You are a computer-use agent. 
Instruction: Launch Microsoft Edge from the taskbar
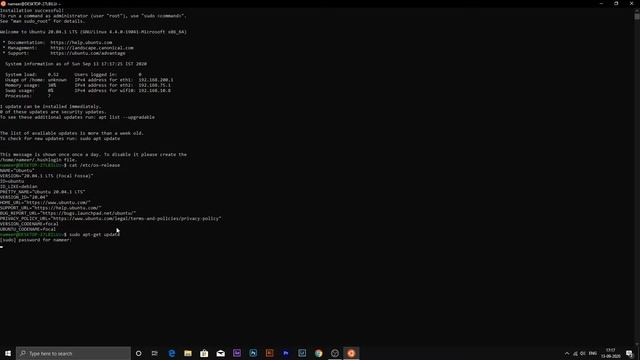171,353
